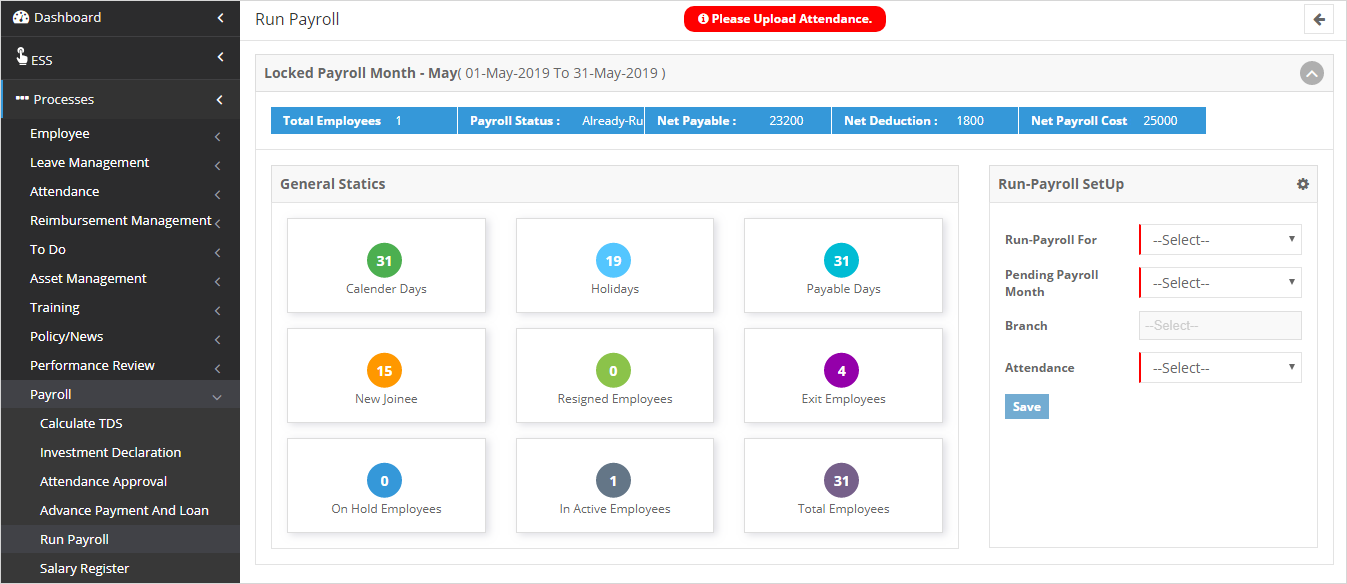Screen dimensions: 1347x584
Task: Click the back arrow icon at top right
Action: tap(1319, 19)
